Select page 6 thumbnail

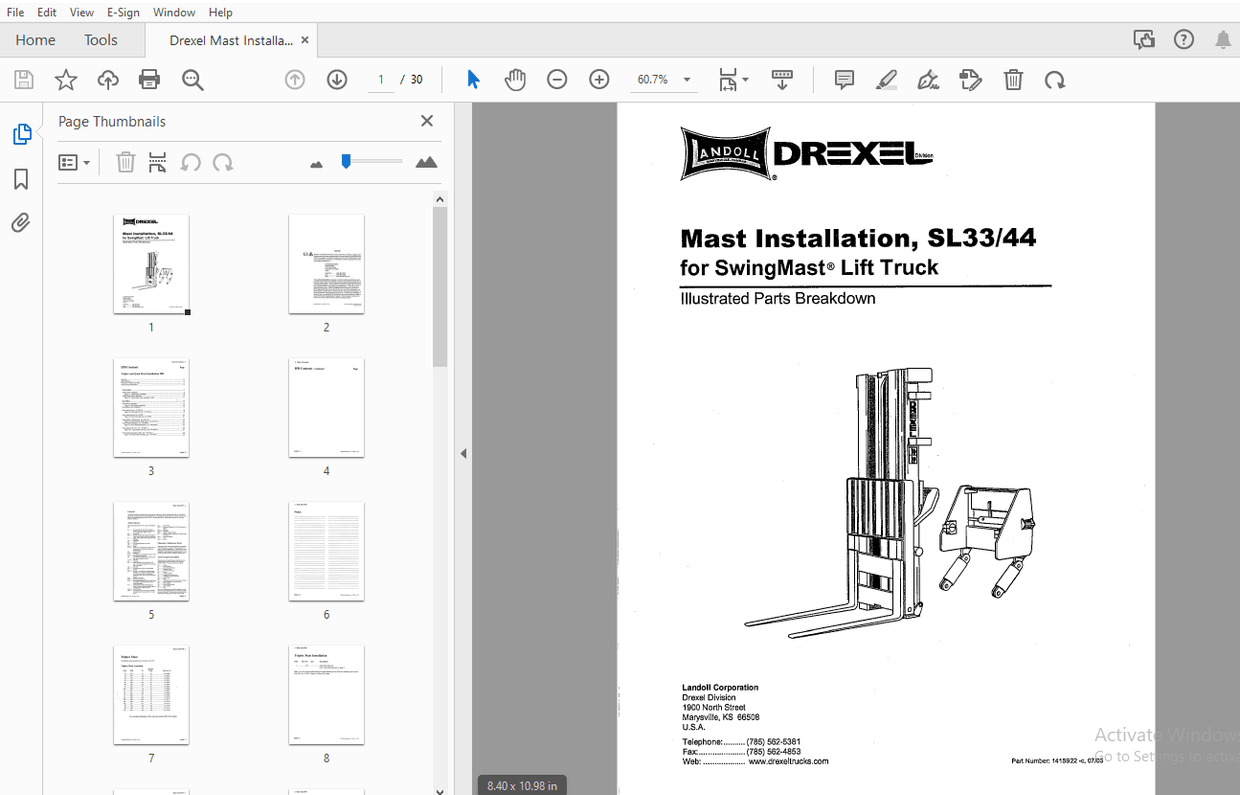pos(326,552)
